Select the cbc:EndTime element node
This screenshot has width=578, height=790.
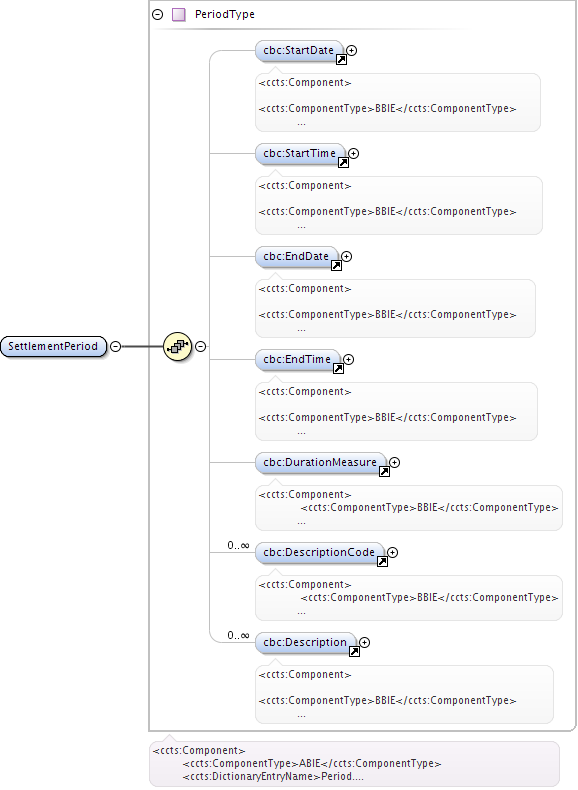297,360
